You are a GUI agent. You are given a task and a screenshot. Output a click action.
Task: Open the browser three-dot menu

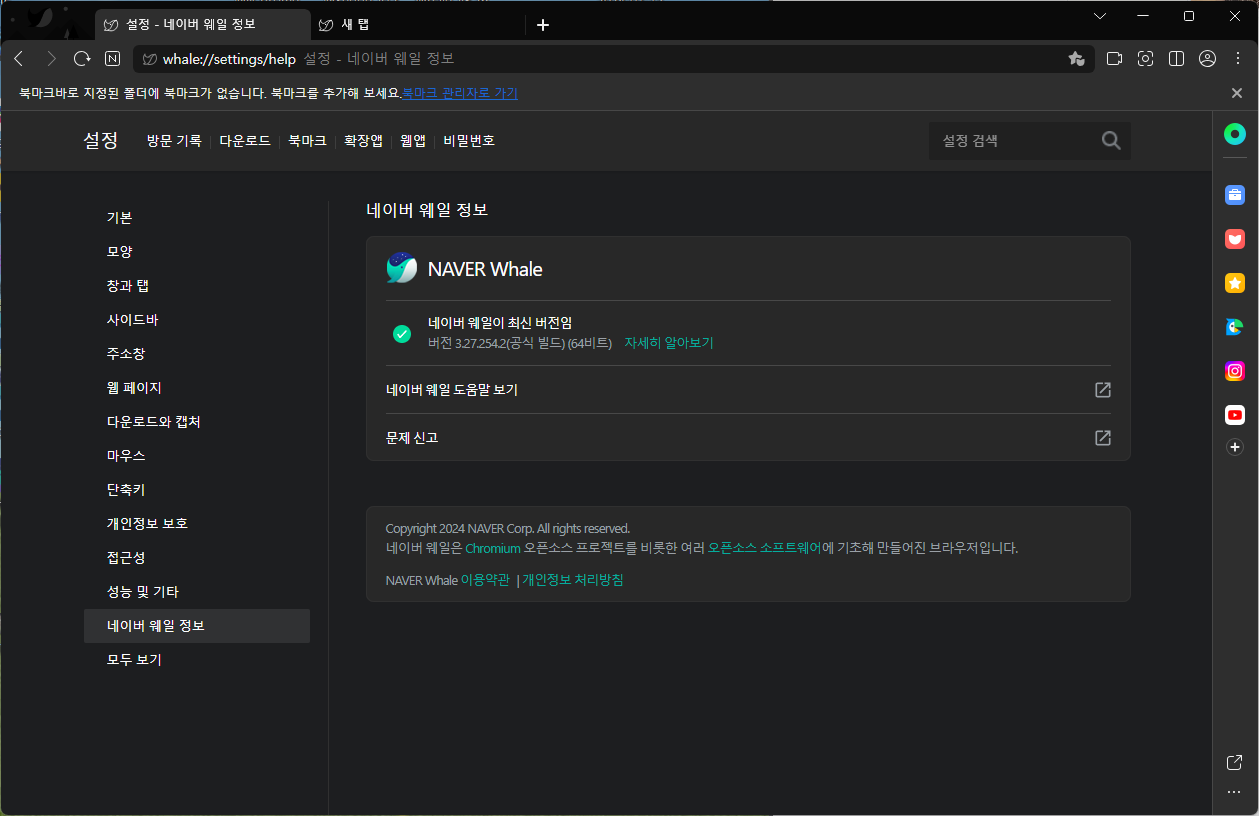click(x=1237, y=59)
